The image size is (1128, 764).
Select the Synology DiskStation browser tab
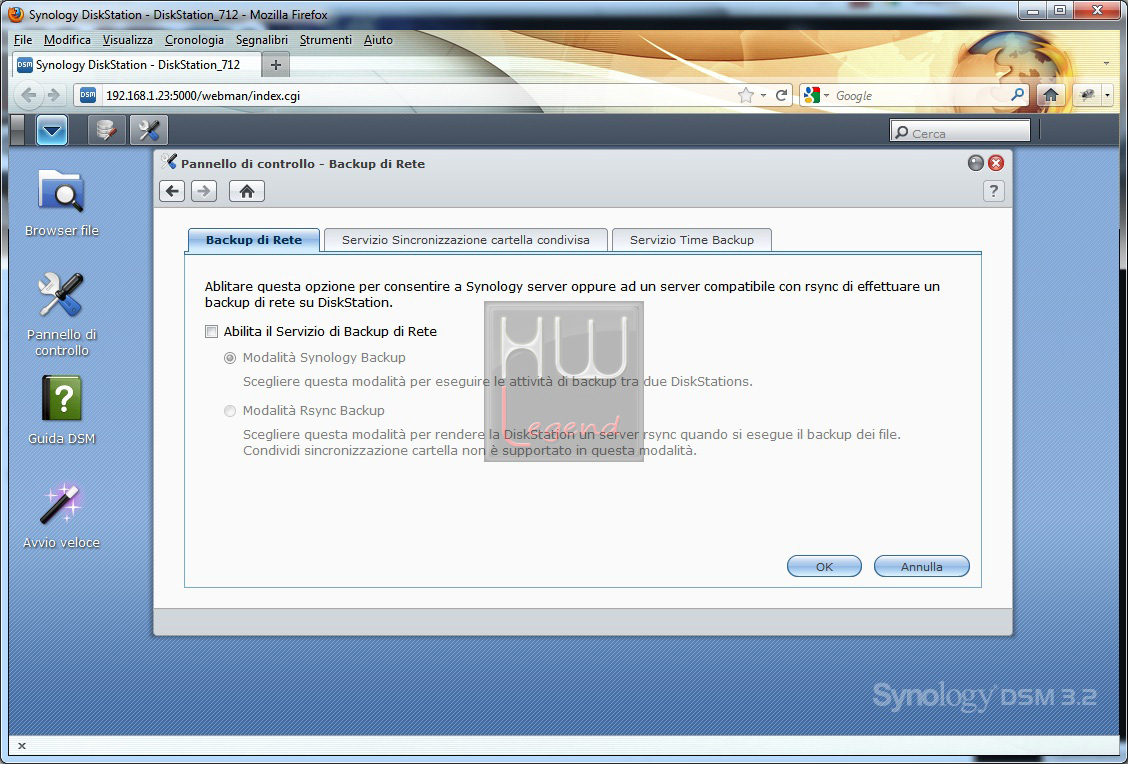pyautogui.click(x=135, y=65)
